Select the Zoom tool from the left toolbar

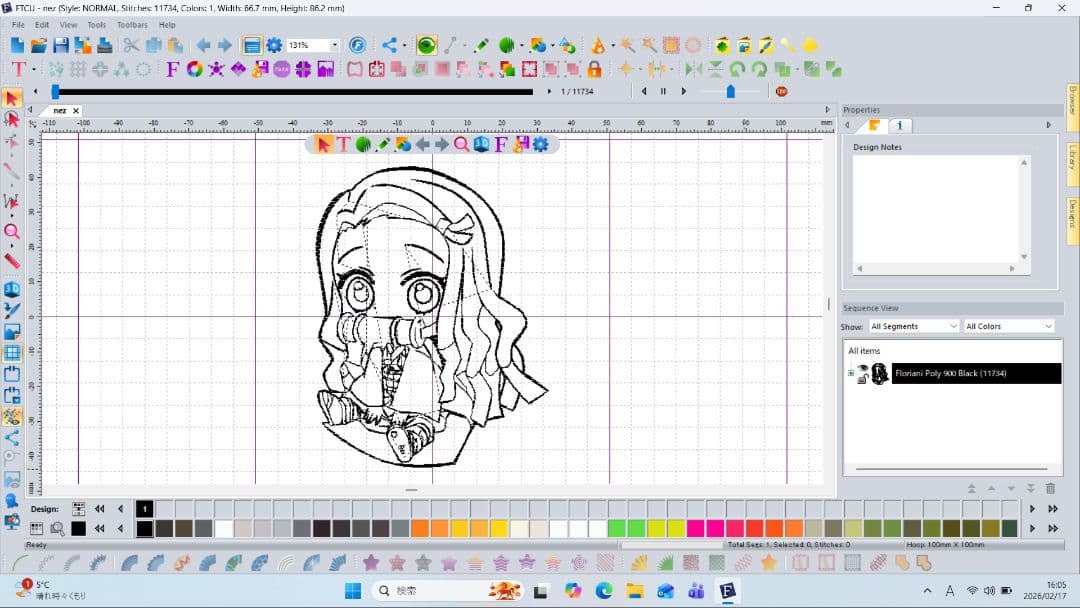point(13,232)
